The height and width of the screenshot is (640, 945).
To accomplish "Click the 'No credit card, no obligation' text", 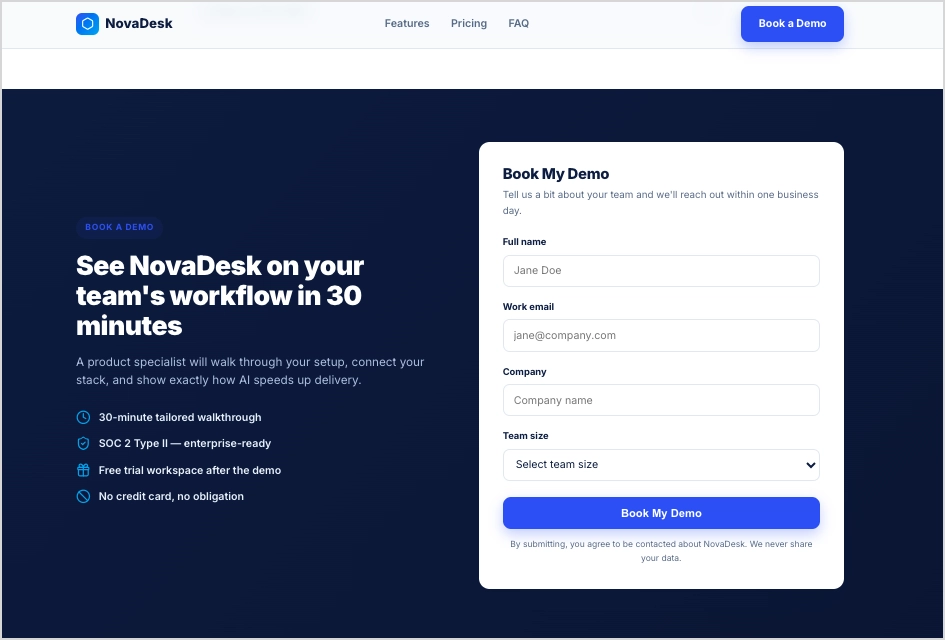I will coord(171,497).
